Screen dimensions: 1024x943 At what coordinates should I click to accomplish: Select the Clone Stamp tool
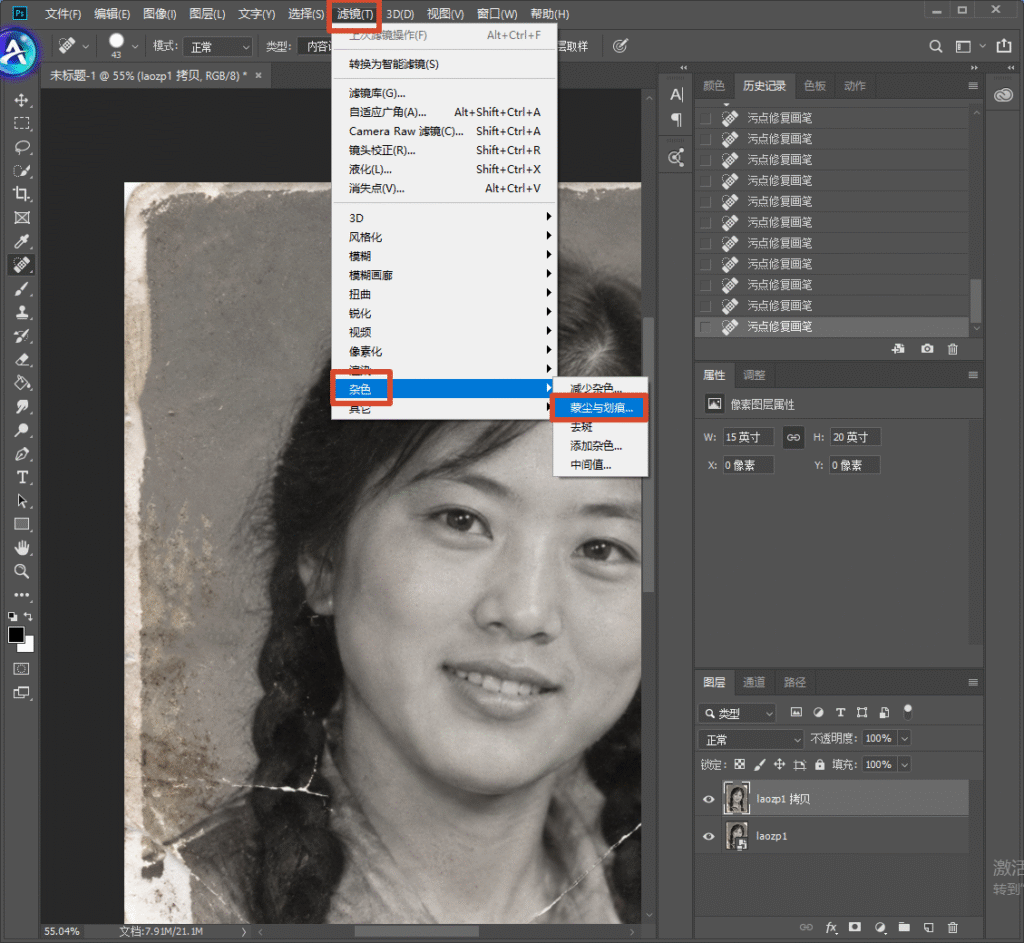[x=22, y=312]
